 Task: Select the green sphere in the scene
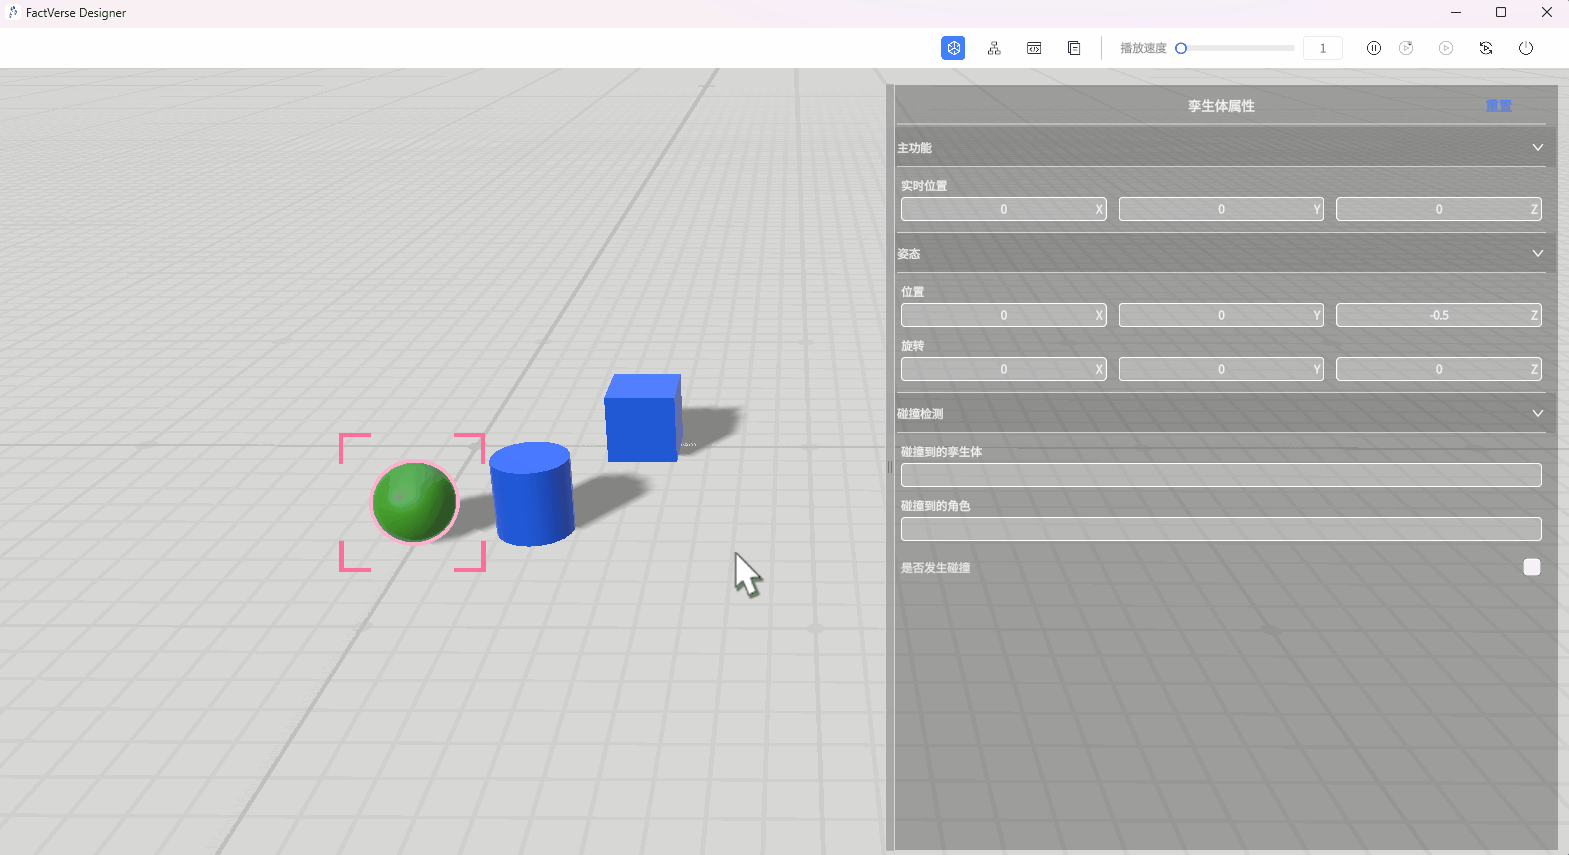414,502
